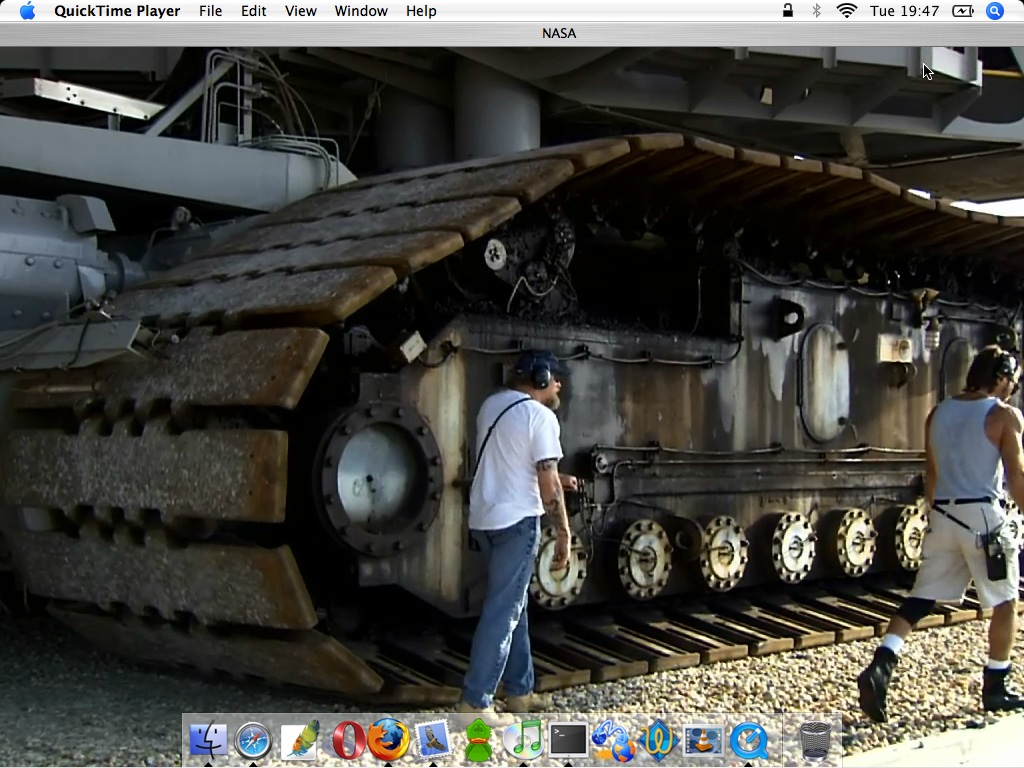
Task: Open Spotlight search in the menu bar
Action: coord(994,11)
